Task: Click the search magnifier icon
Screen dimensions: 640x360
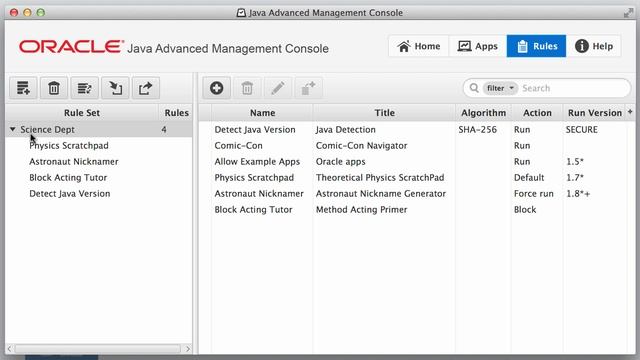Action: pyautogui.click(x=473, y=88)
